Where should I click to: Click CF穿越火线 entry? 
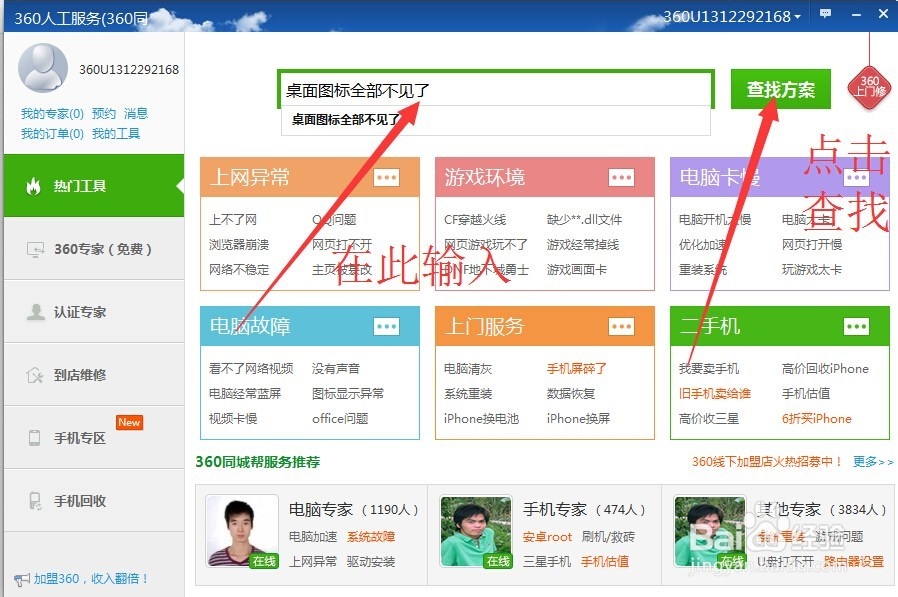point(475,219)
